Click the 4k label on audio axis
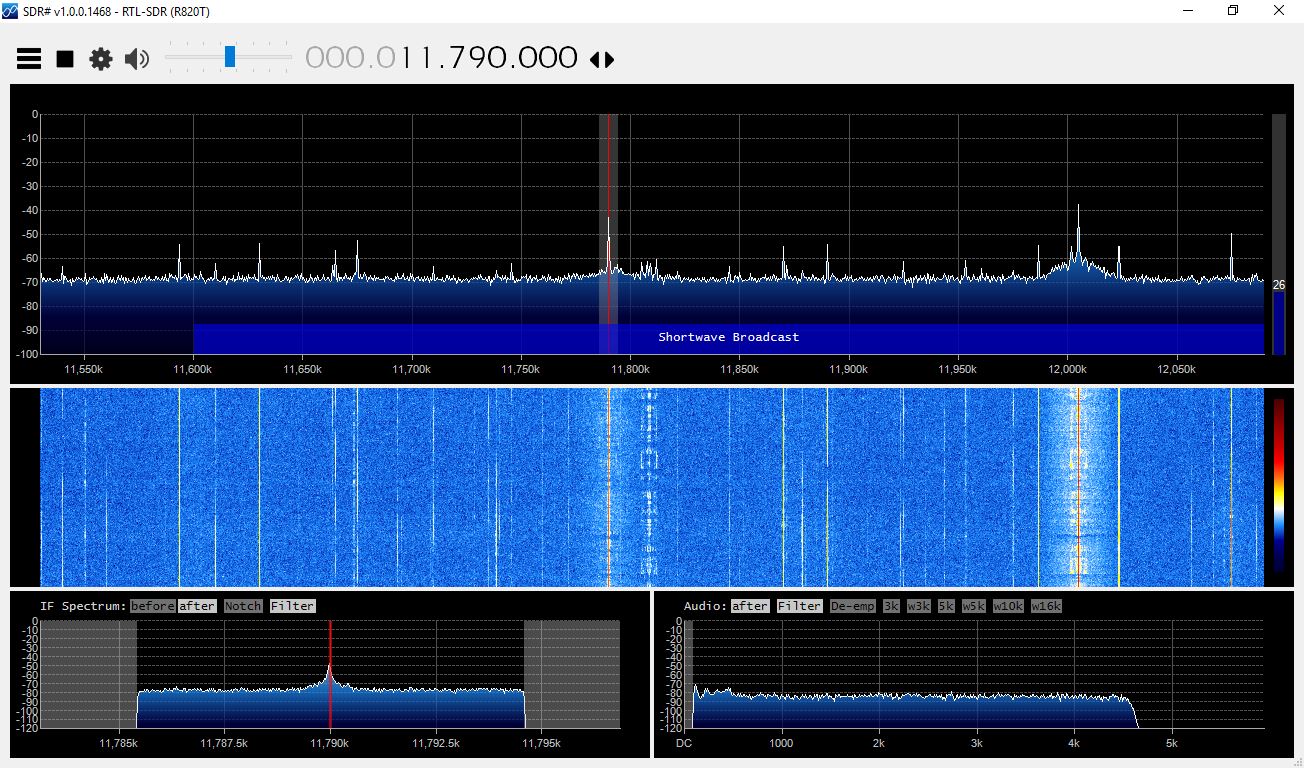Screen dimensions: 1304x768 pyautogui.click(x=1074, y=743)
